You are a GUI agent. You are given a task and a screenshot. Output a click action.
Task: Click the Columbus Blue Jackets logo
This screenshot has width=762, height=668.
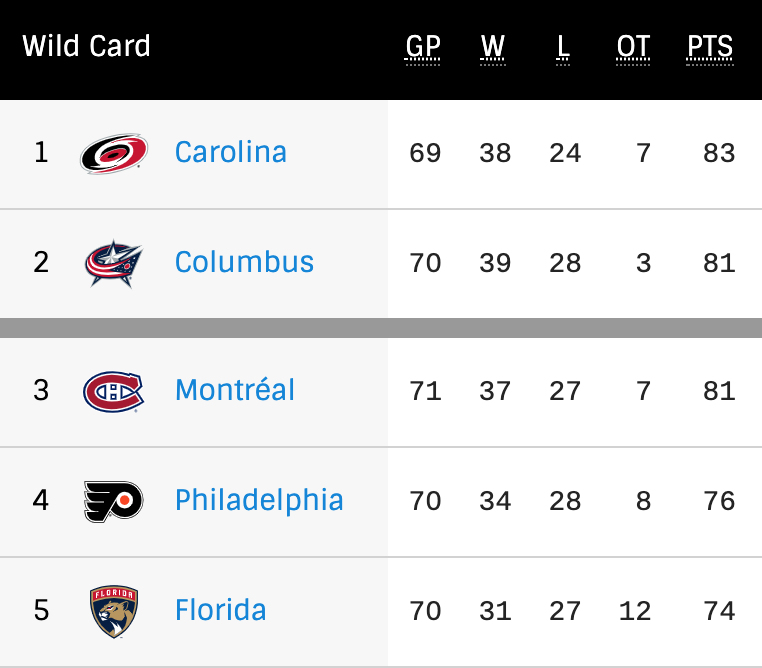coord(114,263)
